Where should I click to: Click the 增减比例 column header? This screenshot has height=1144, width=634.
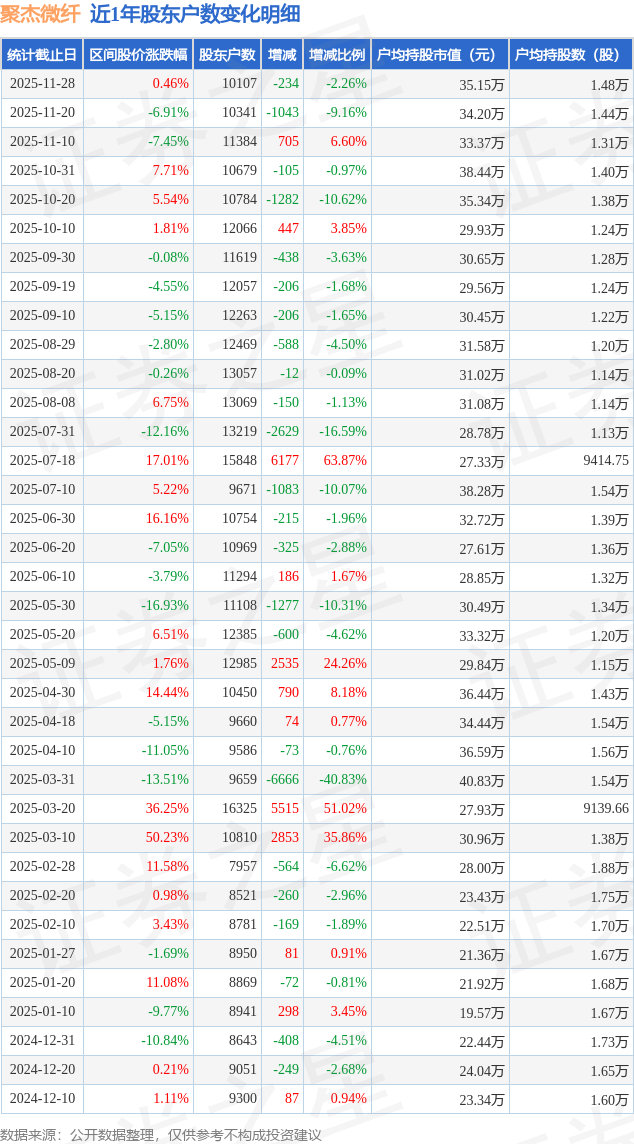click(337, 55)
